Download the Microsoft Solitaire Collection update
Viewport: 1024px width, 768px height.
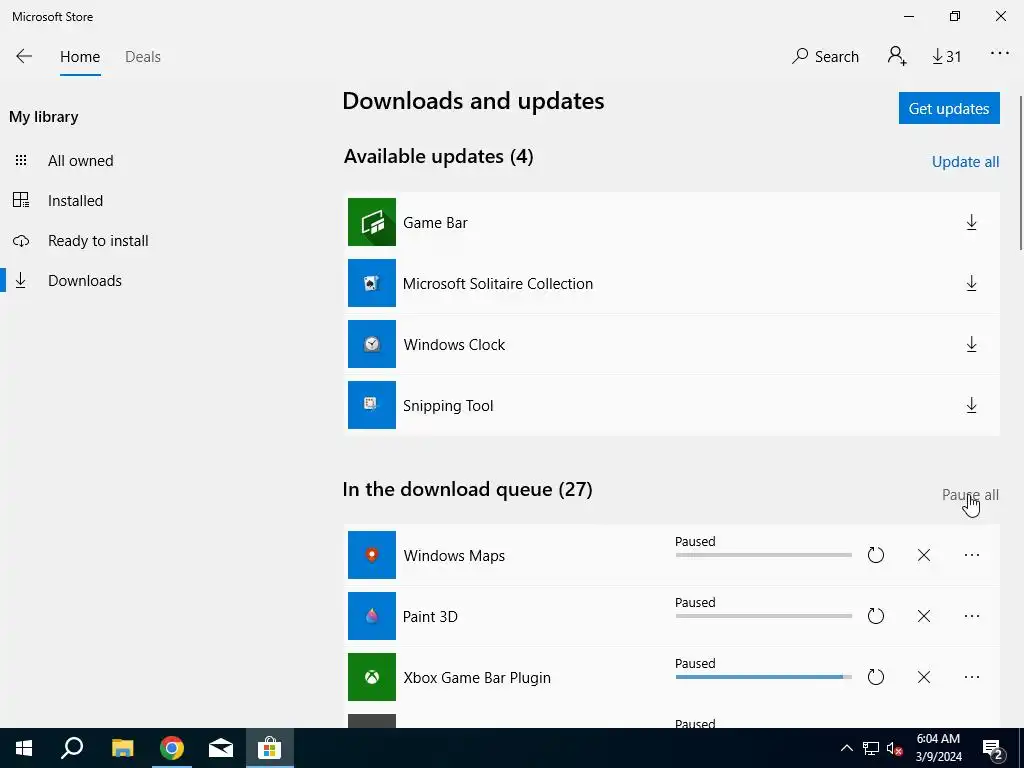[971, 283]
